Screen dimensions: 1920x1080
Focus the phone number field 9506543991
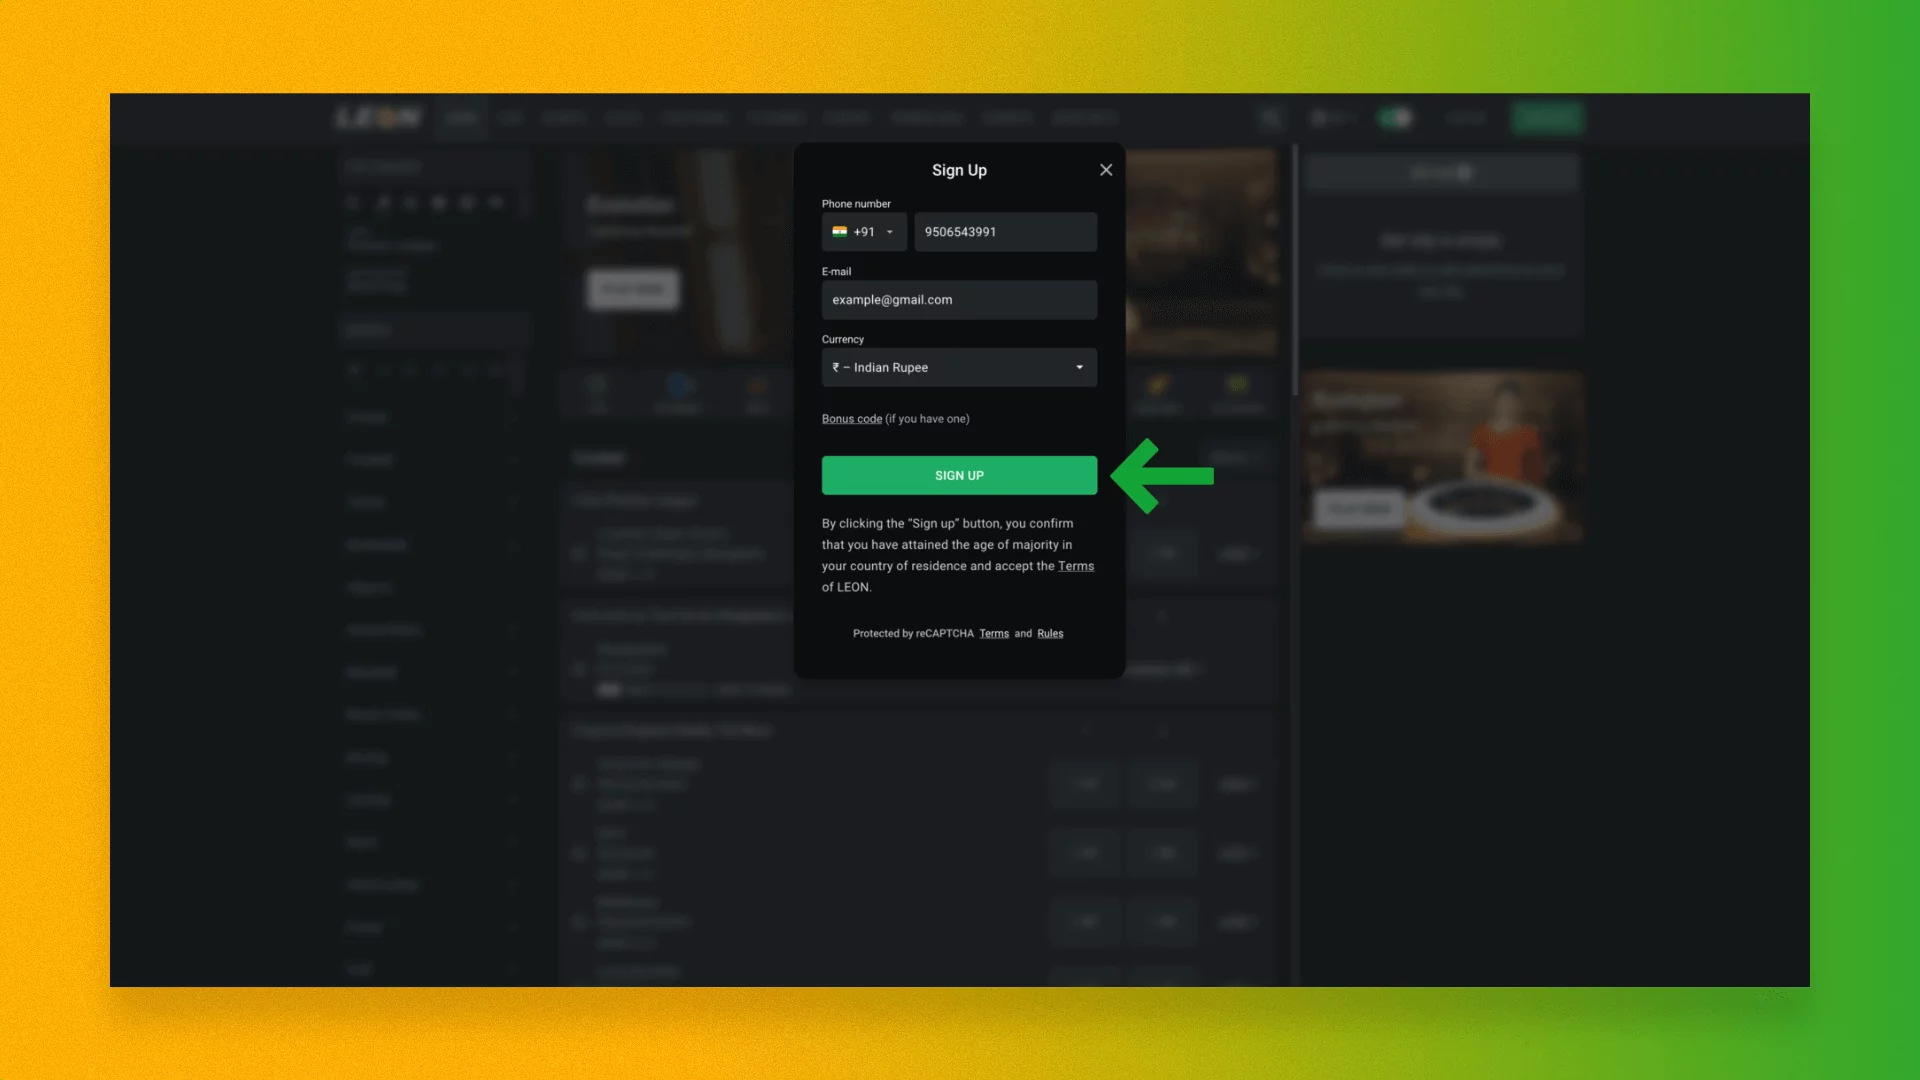click(1005, 232)
